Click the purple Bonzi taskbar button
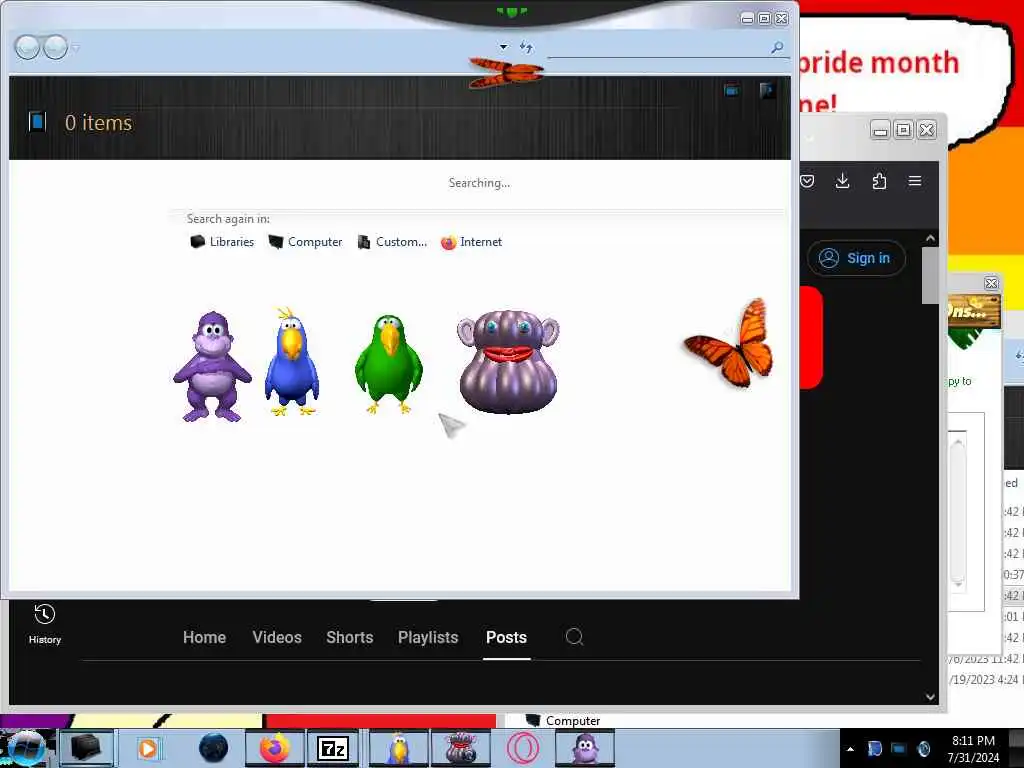 point(584,748)
